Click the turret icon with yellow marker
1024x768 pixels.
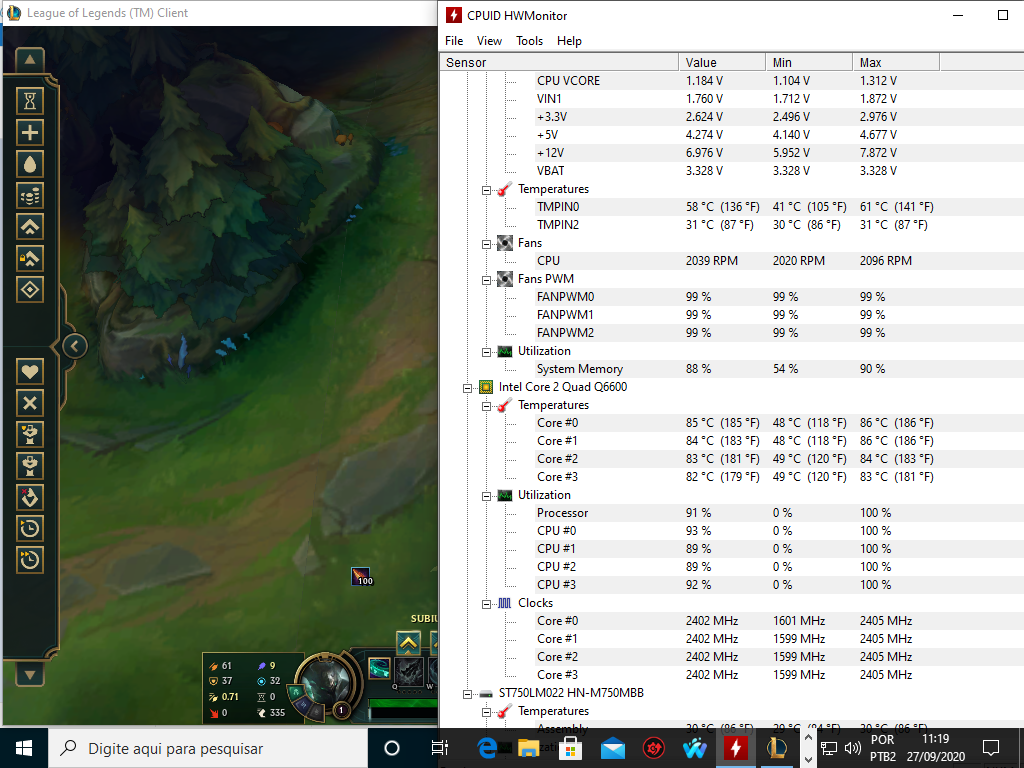(x=30, y=434)
